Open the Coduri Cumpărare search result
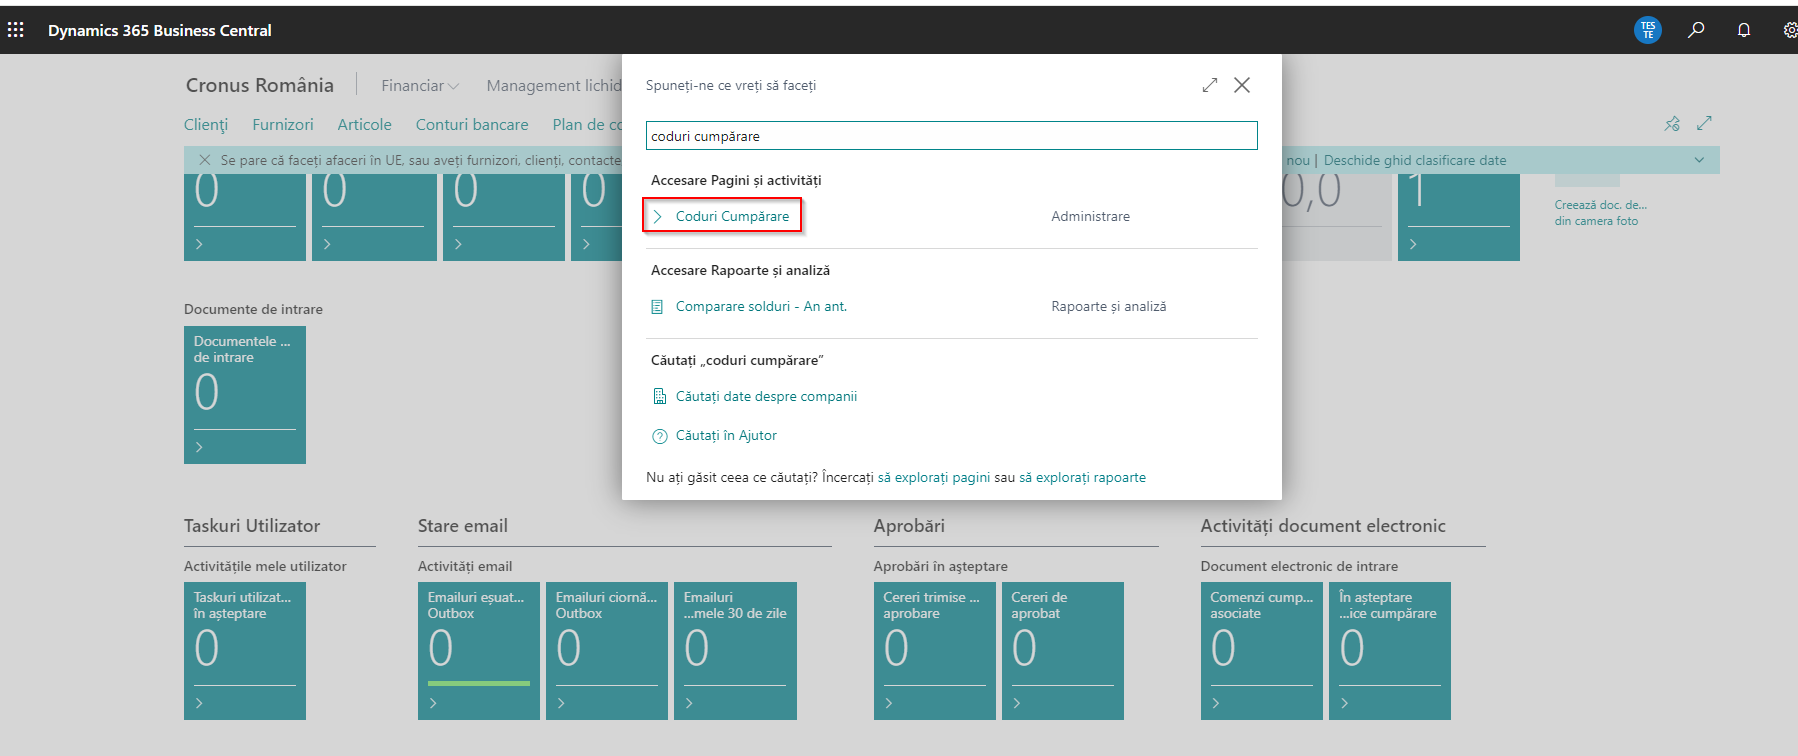This screenshot has height=756, width=1798. click(732, 216)
